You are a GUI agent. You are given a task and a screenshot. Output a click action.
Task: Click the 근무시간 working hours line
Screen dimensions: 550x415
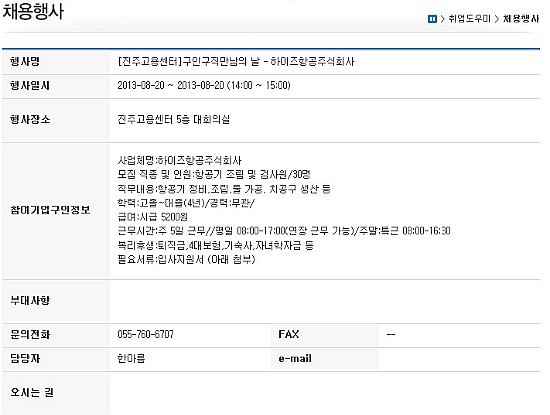(x=284, y=231)
